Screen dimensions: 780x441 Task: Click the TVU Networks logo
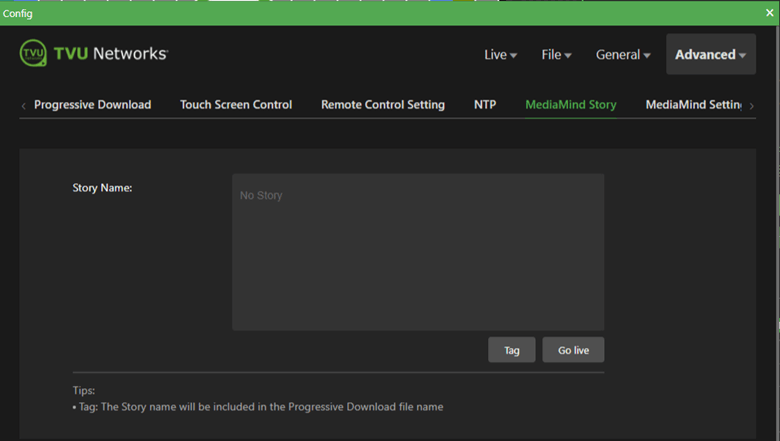(94, 53)
